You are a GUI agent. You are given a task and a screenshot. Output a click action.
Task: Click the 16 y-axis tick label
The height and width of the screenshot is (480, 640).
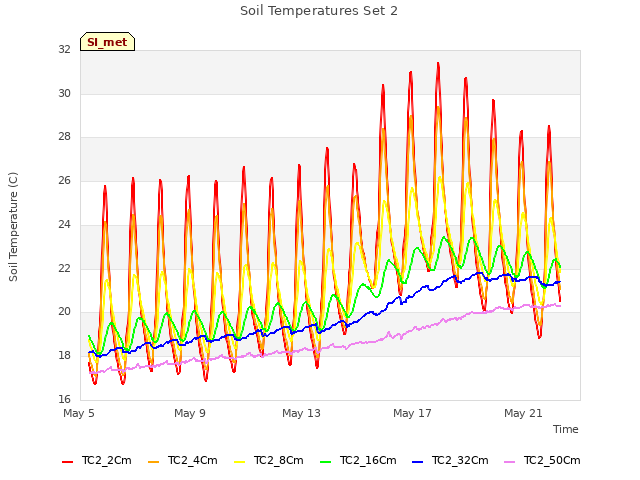pyautogui.click(x=64, y=399)
